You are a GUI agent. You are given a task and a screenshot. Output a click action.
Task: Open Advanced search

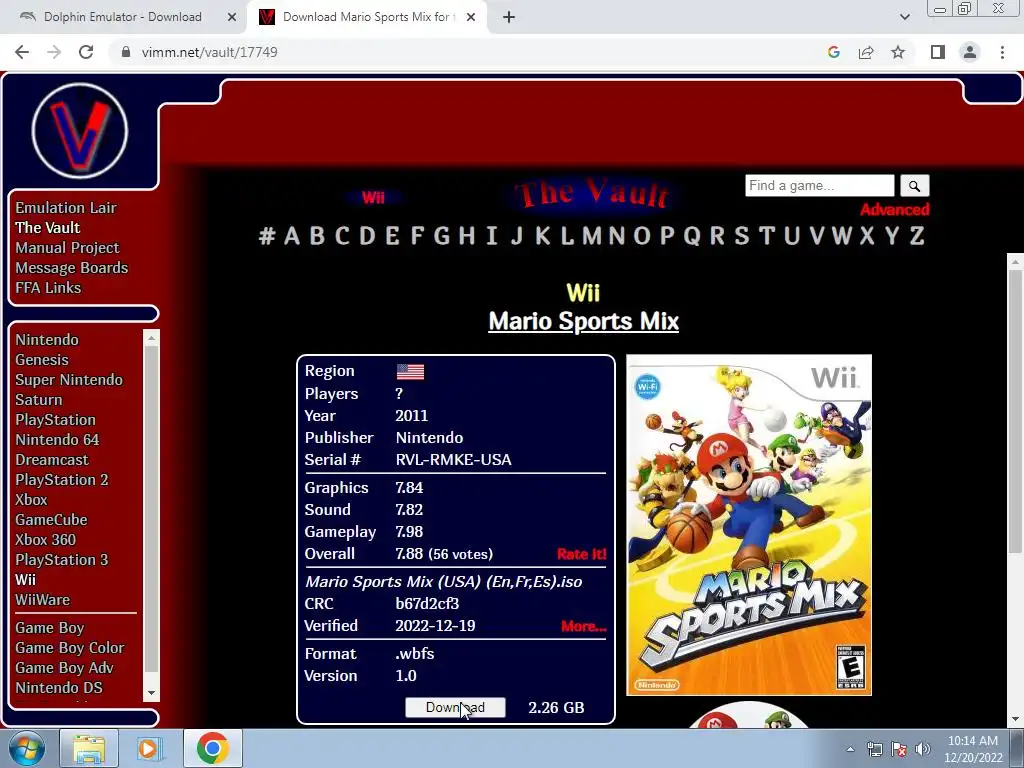click(x=895, y=210)
